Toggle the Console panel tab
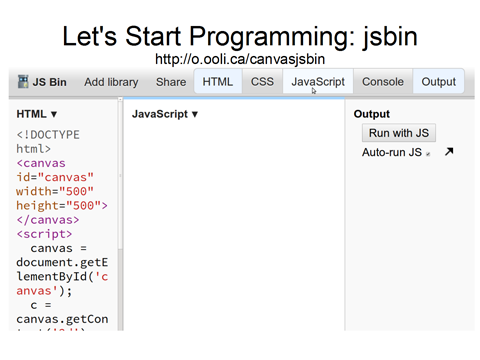This screenshot has height=360, width=480. coord(383,82)
